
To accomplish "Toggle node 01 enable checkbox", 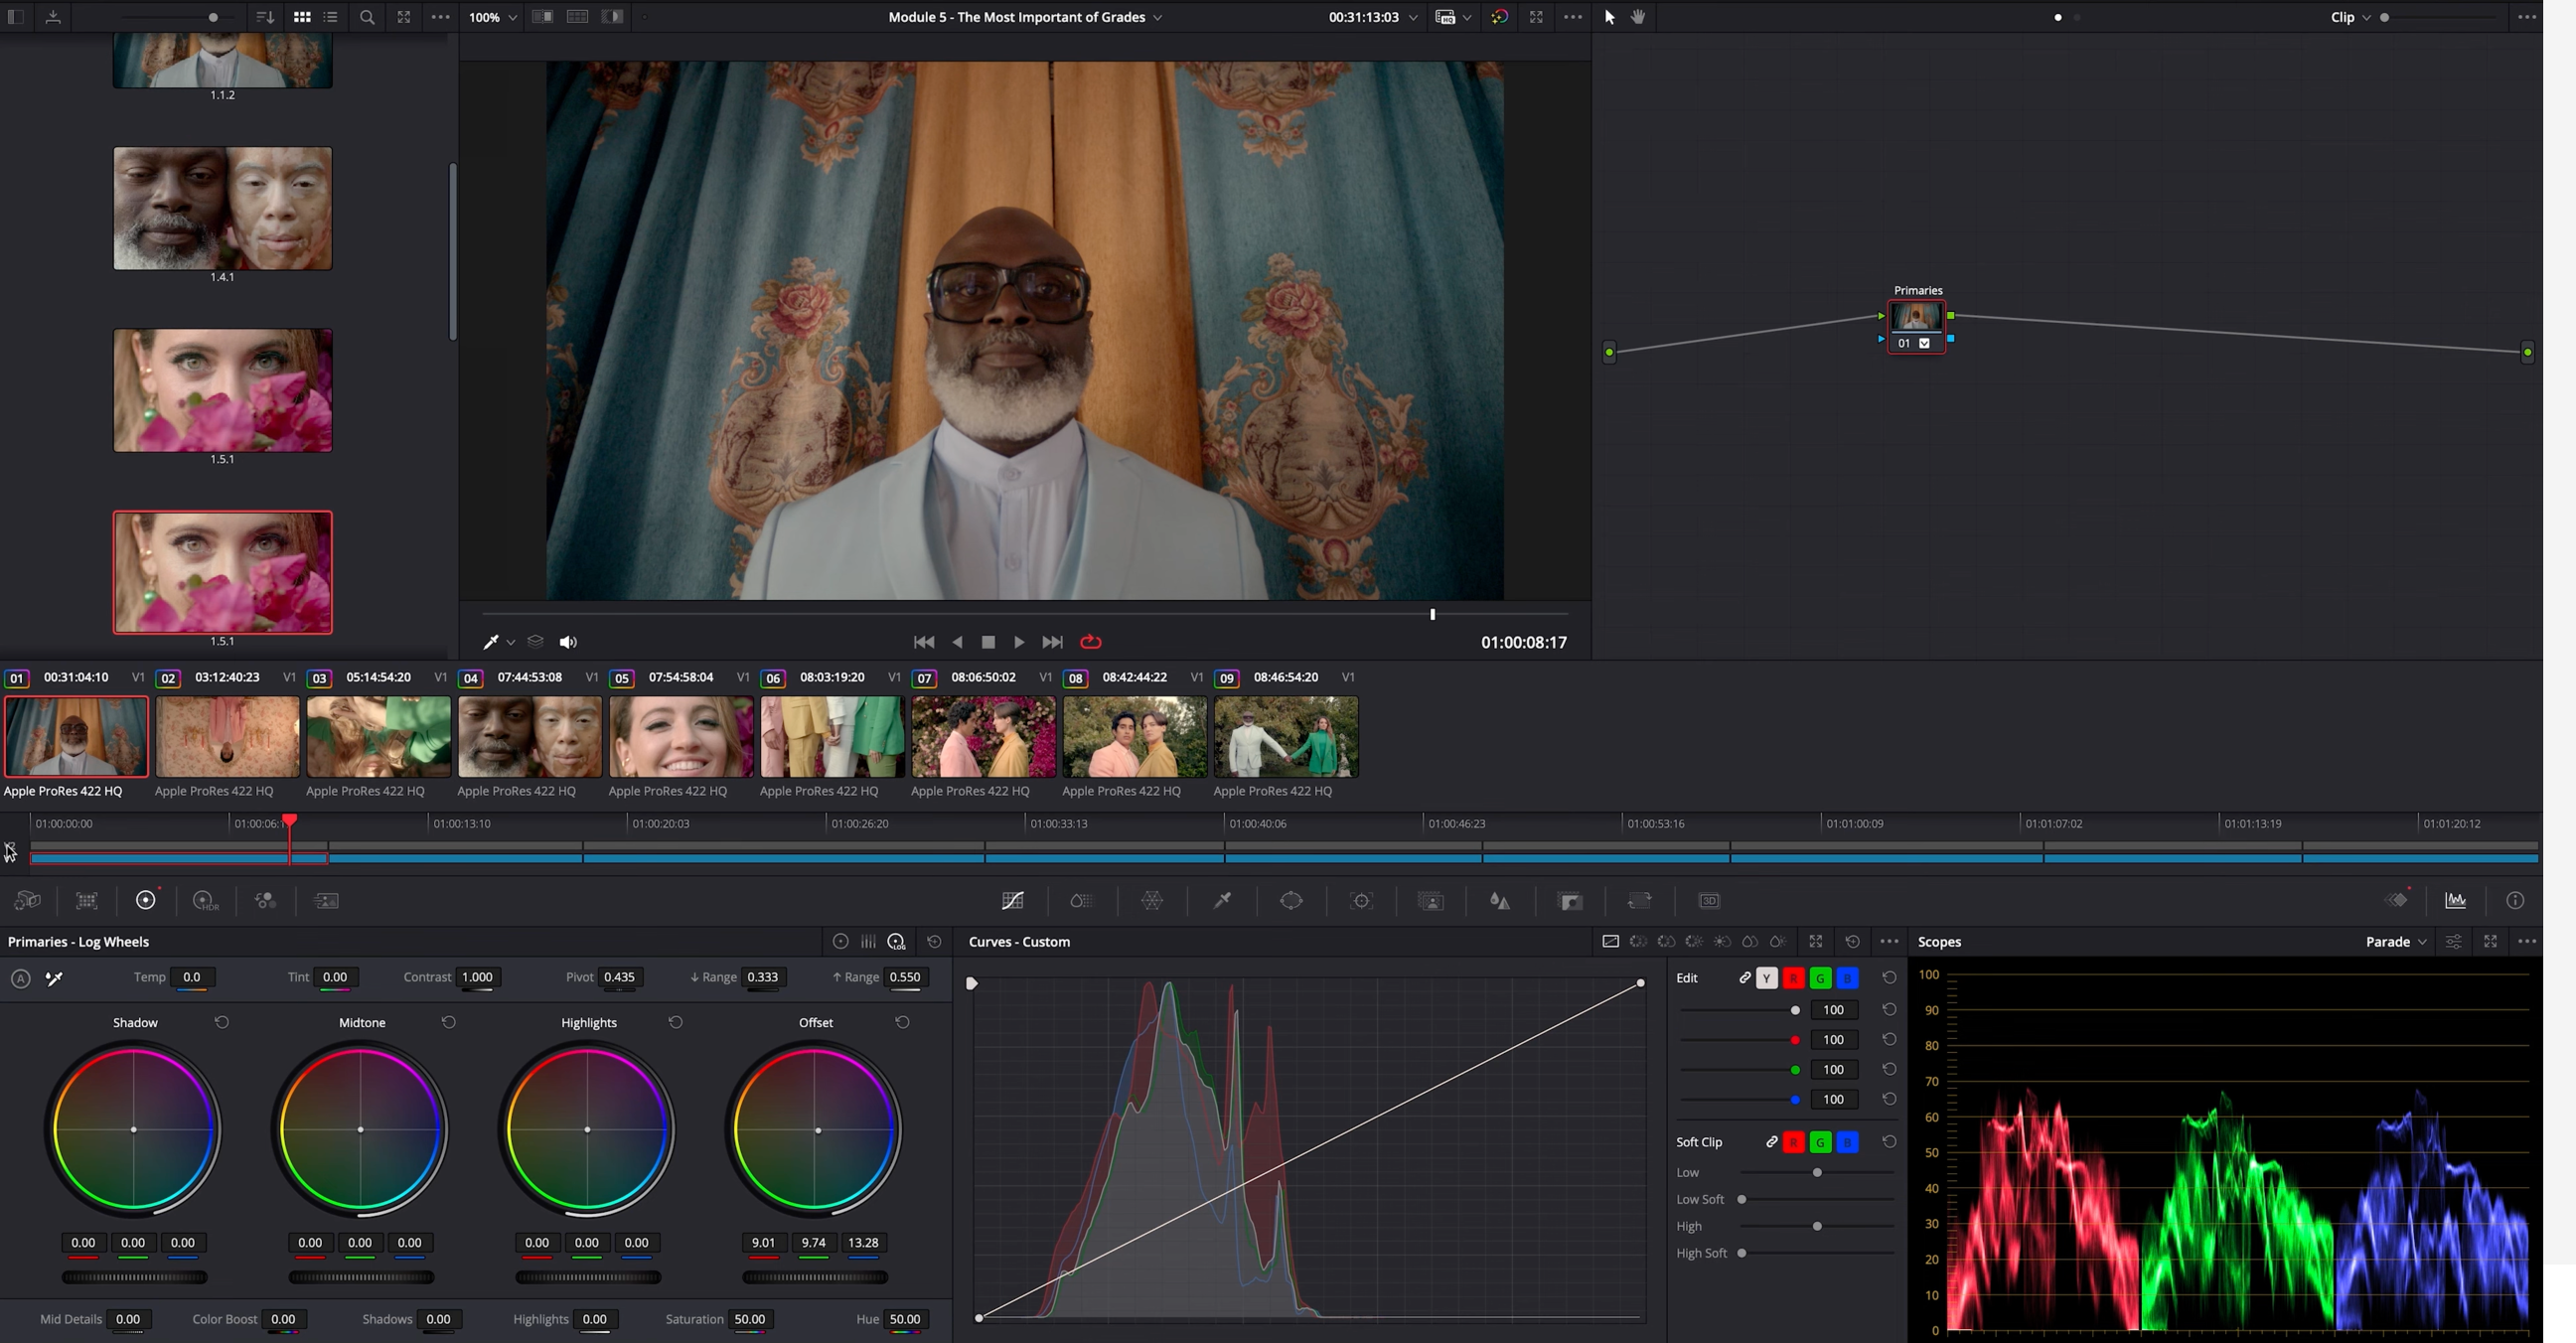I will [1924, 343].
